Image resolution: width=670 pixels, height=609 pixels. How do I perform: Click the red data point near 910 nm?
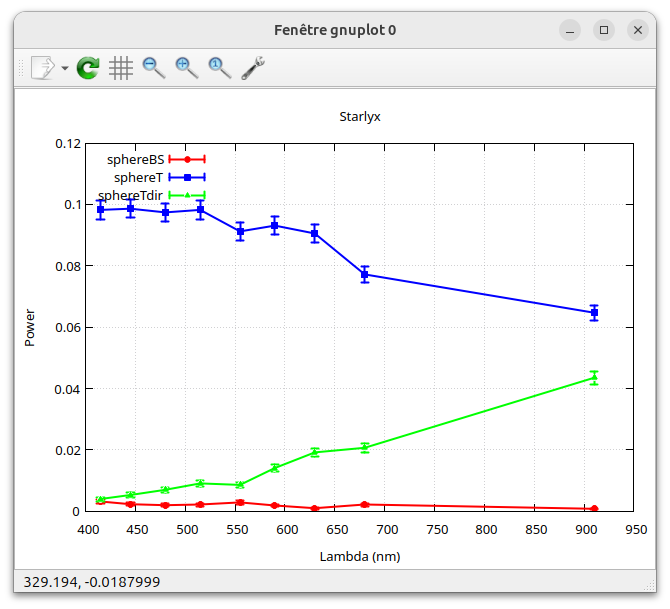594,509
